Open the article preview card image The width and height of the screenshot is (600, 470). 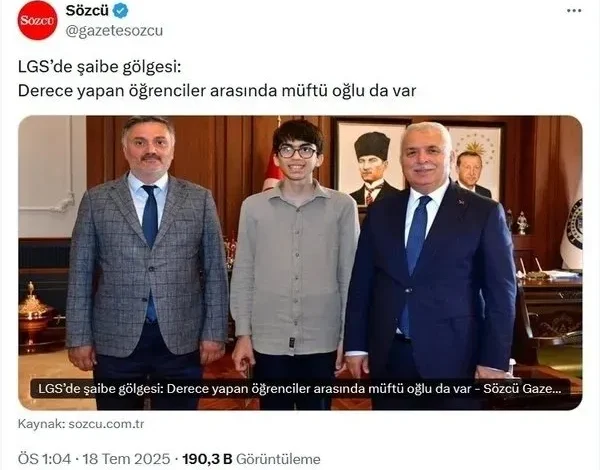300,263
